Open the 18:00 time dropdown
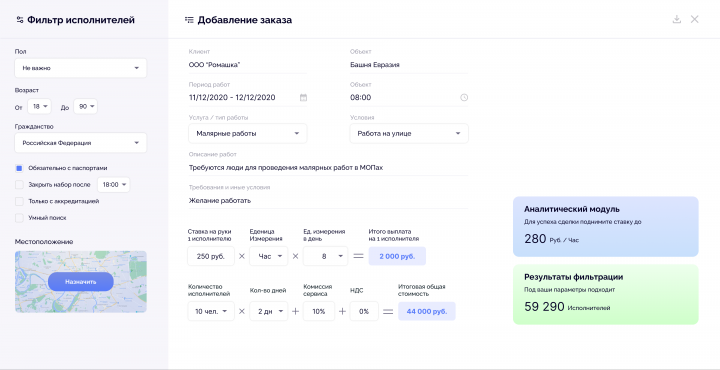This screenshot has height=370, width=720. (113, 185)
